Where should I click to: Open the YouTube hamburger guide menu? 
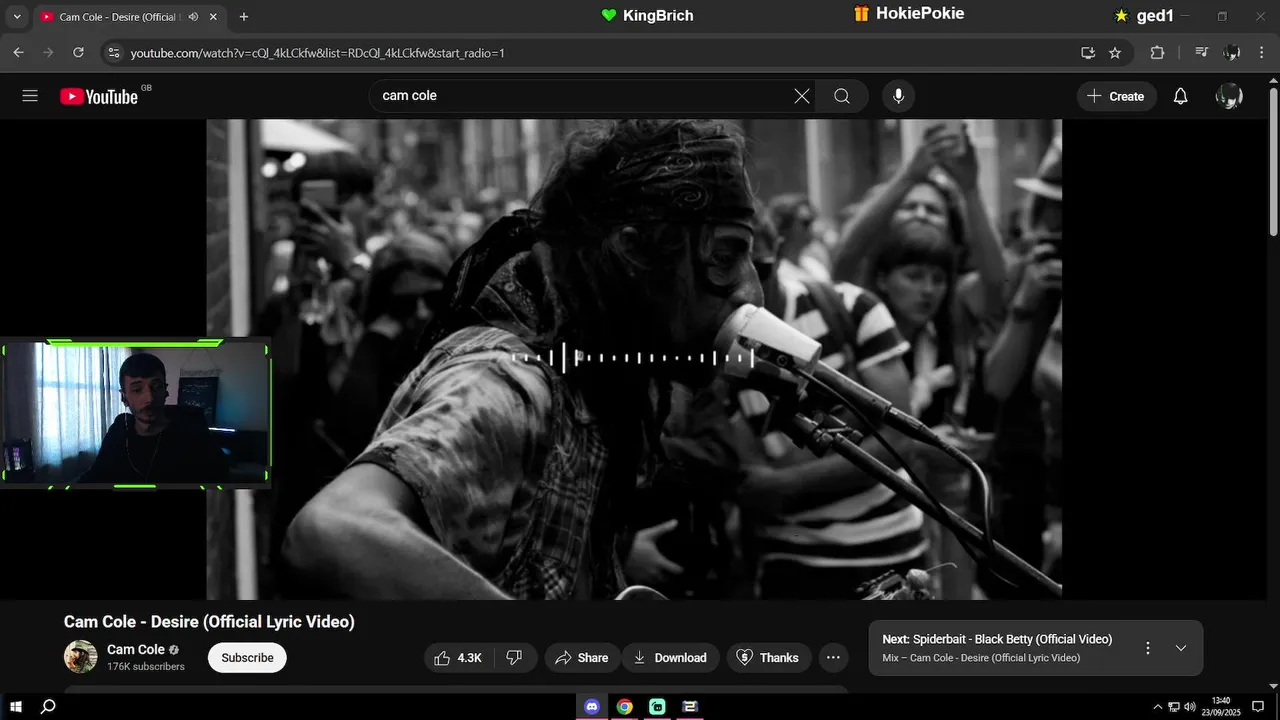tap(30, 96)
